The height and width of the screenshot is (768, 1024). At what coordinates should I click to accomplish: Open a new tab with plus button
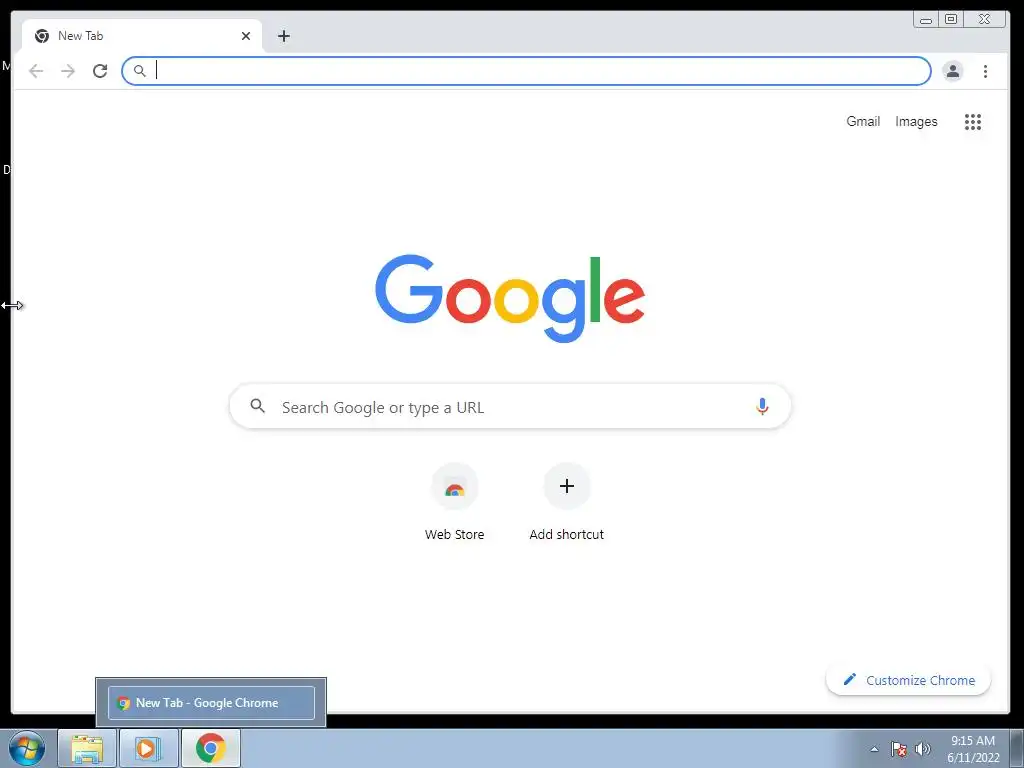pos(283,36)
